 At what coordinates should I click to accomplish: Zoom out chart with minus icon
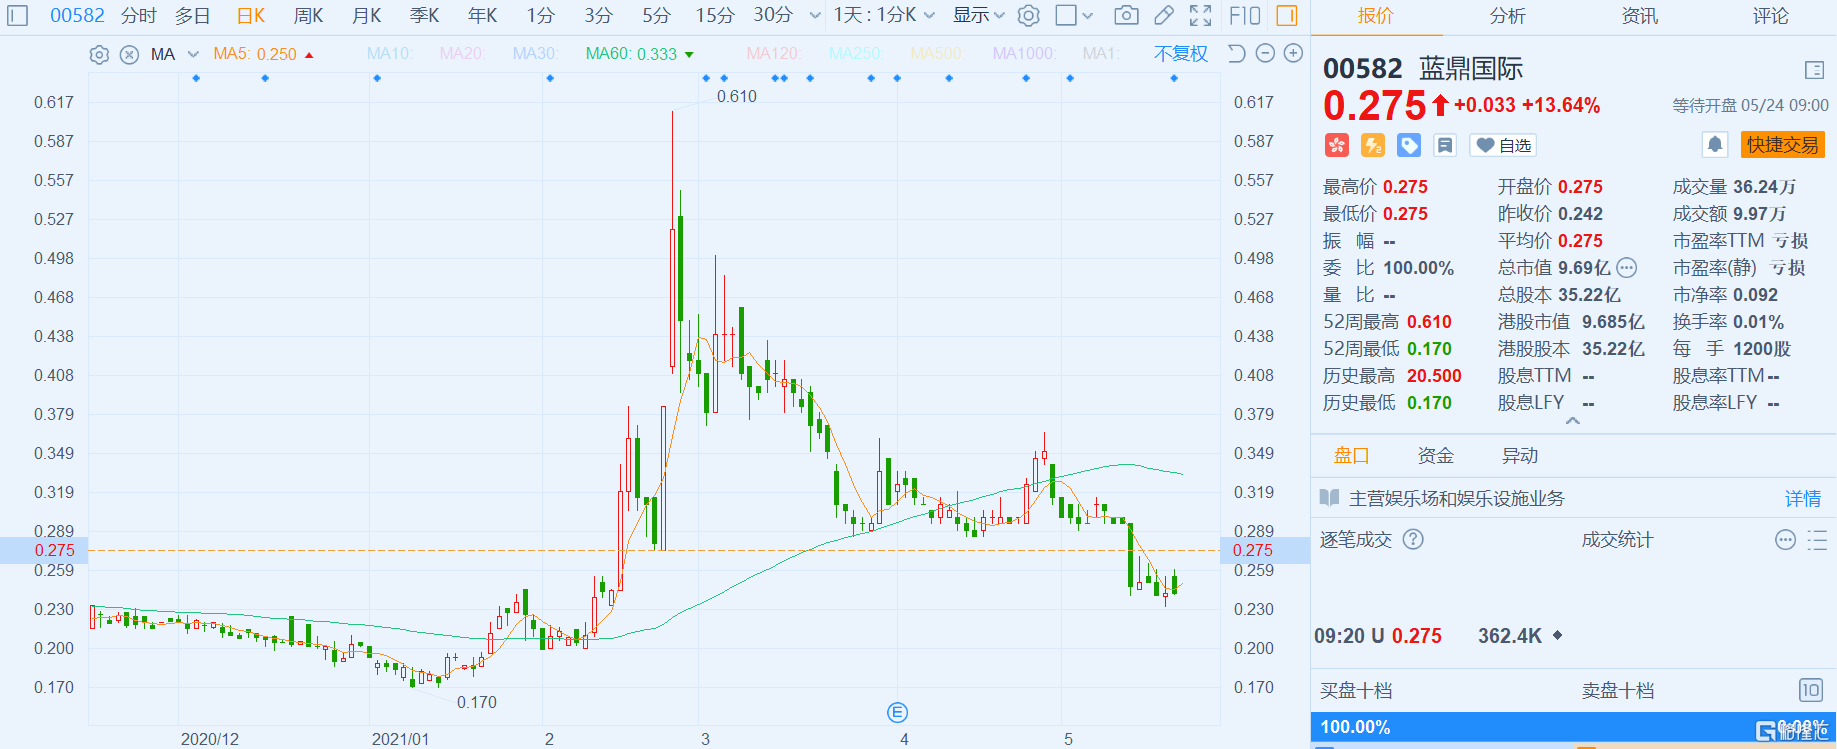point(1265,54)
